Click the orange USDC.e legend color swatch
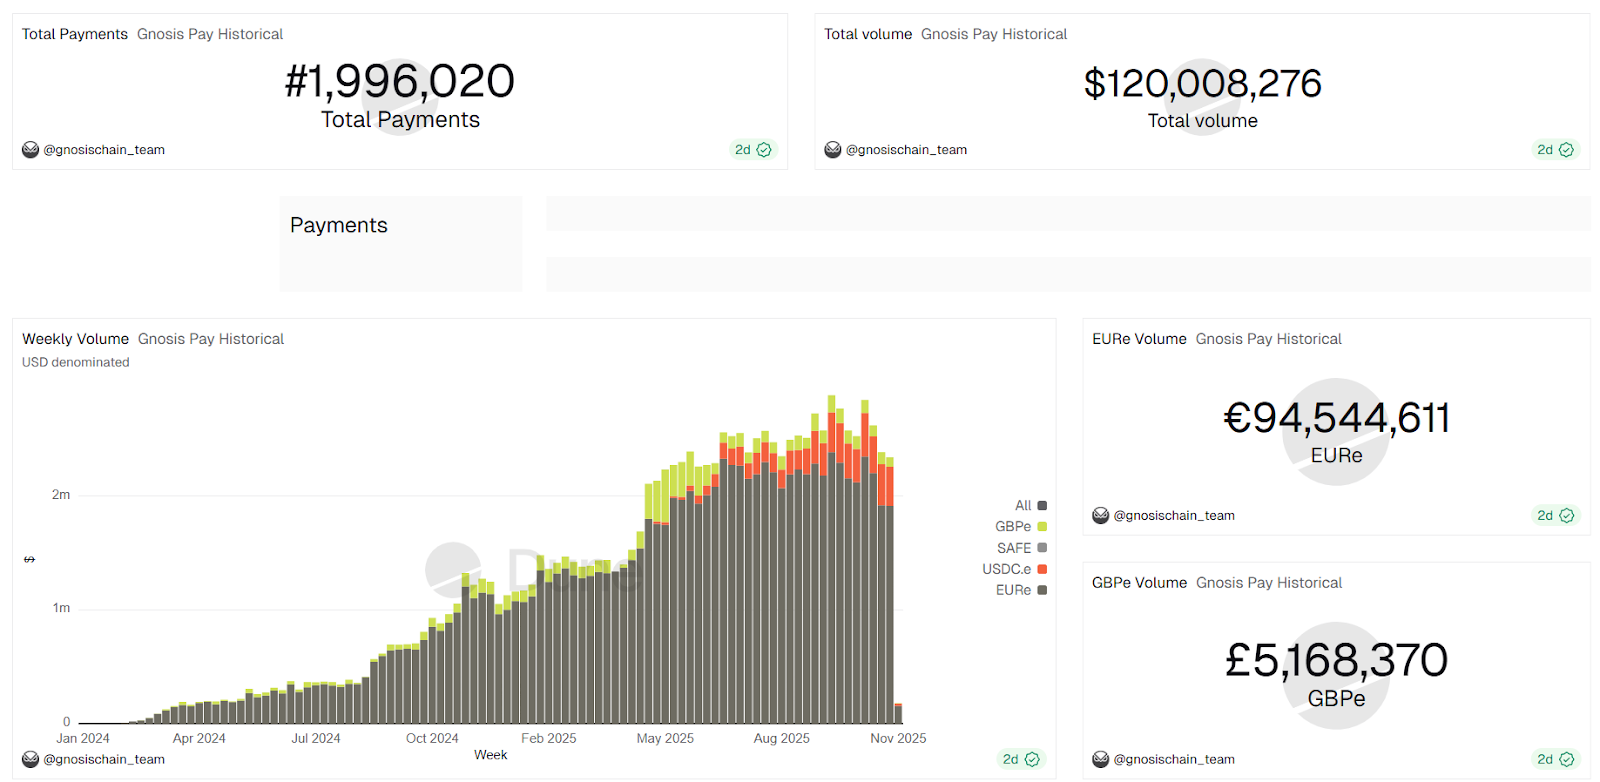This screenshot has height=782, width=1600. (1042, 569)
